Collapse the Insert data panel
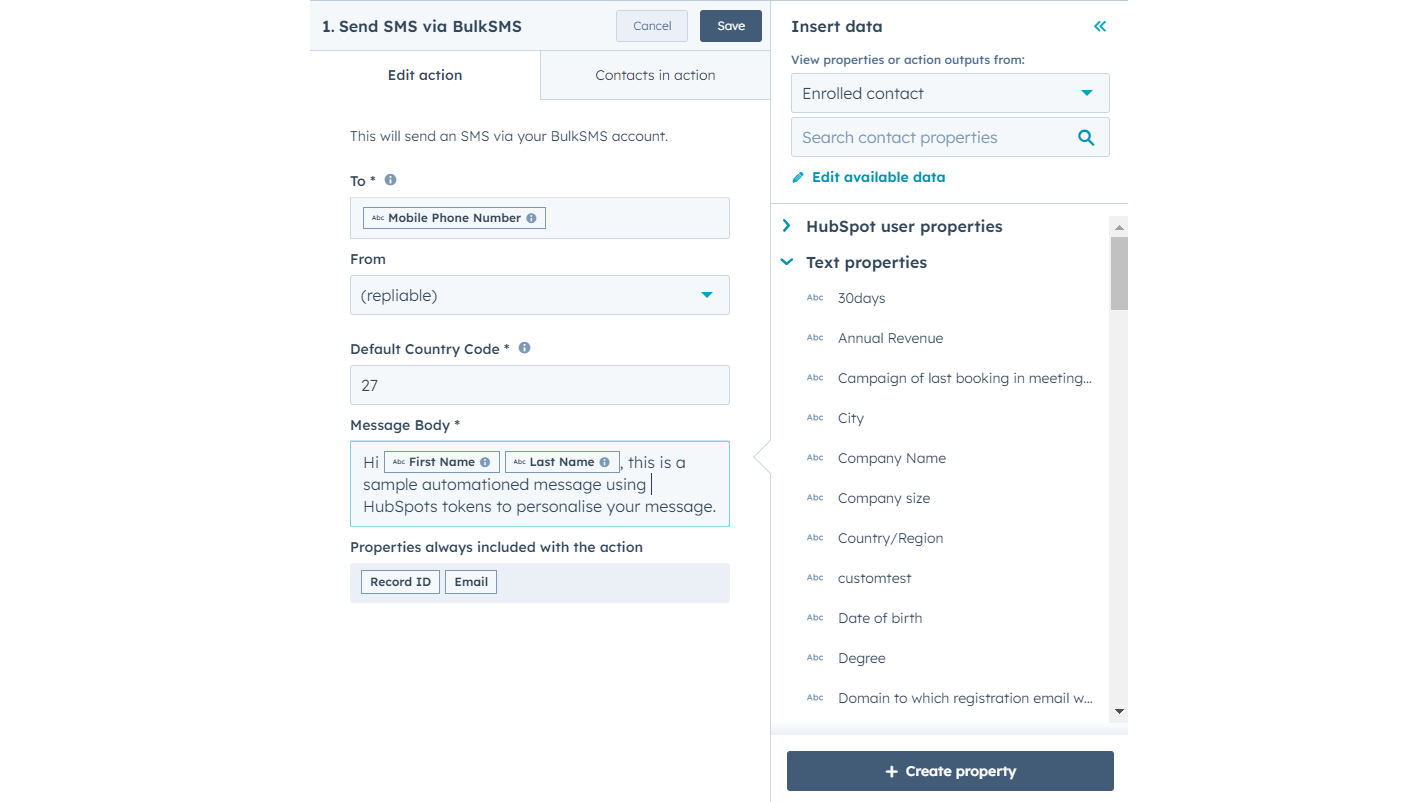Image resolution: width=1425 pixels, height=802 pixels. [x=1100, y=27]
